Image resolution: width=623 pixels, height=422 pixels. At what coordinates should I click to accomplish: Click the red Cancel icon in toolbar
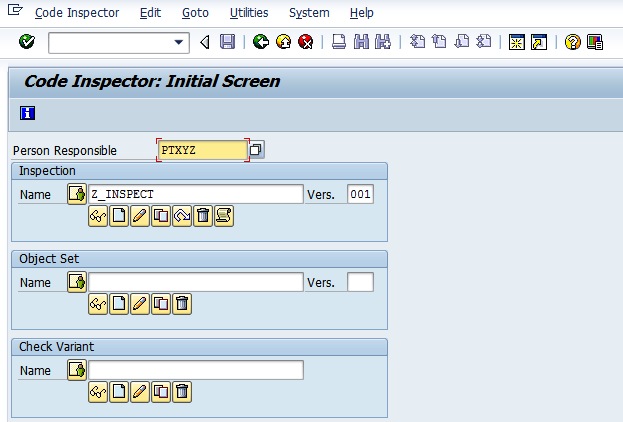tap(306, 42)
